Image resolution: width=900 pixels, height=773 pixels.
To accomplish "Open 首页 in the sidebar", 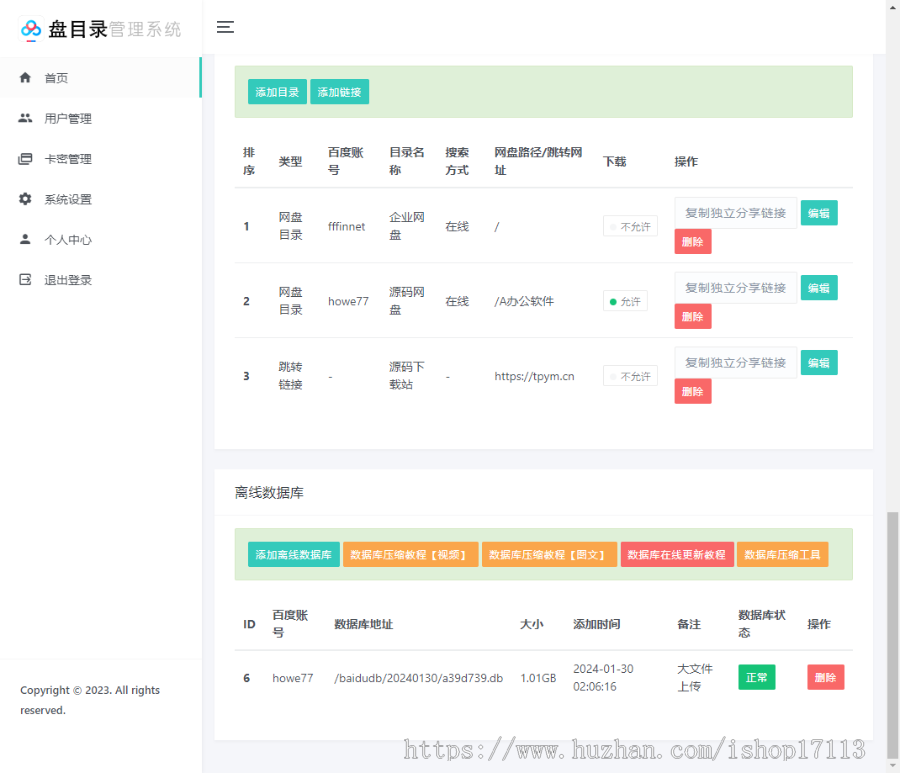I will coord(100,77).
